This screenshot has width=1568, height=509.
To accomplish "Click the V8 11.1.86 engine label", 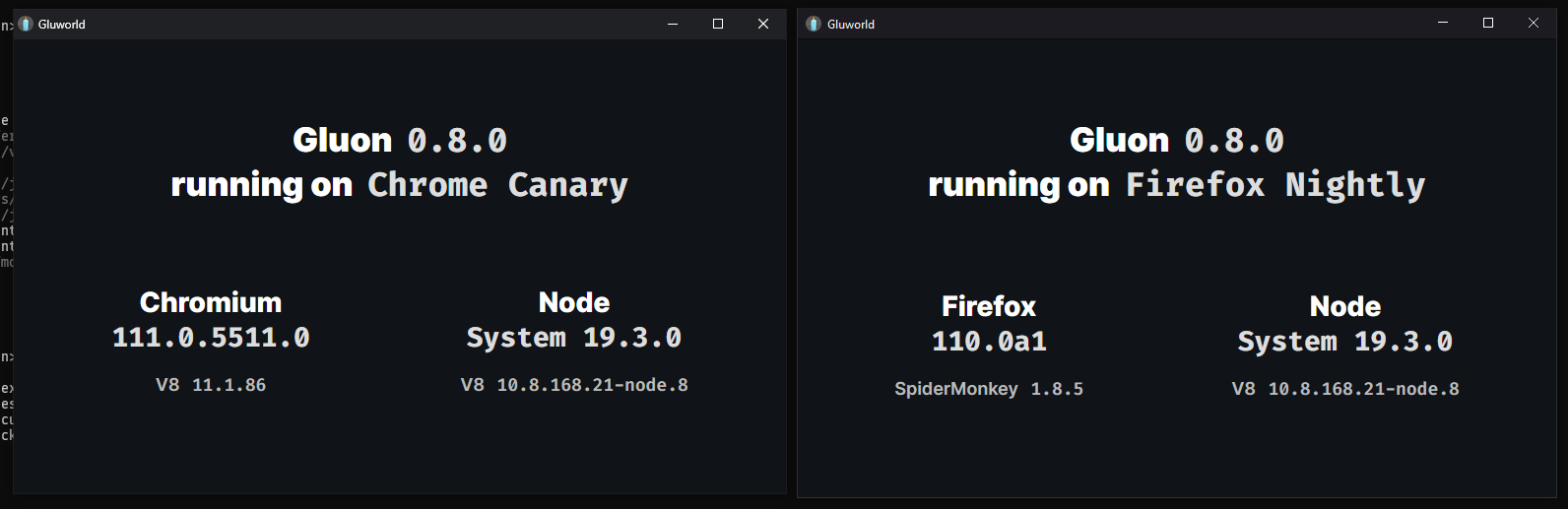I will tap(211, 384).
